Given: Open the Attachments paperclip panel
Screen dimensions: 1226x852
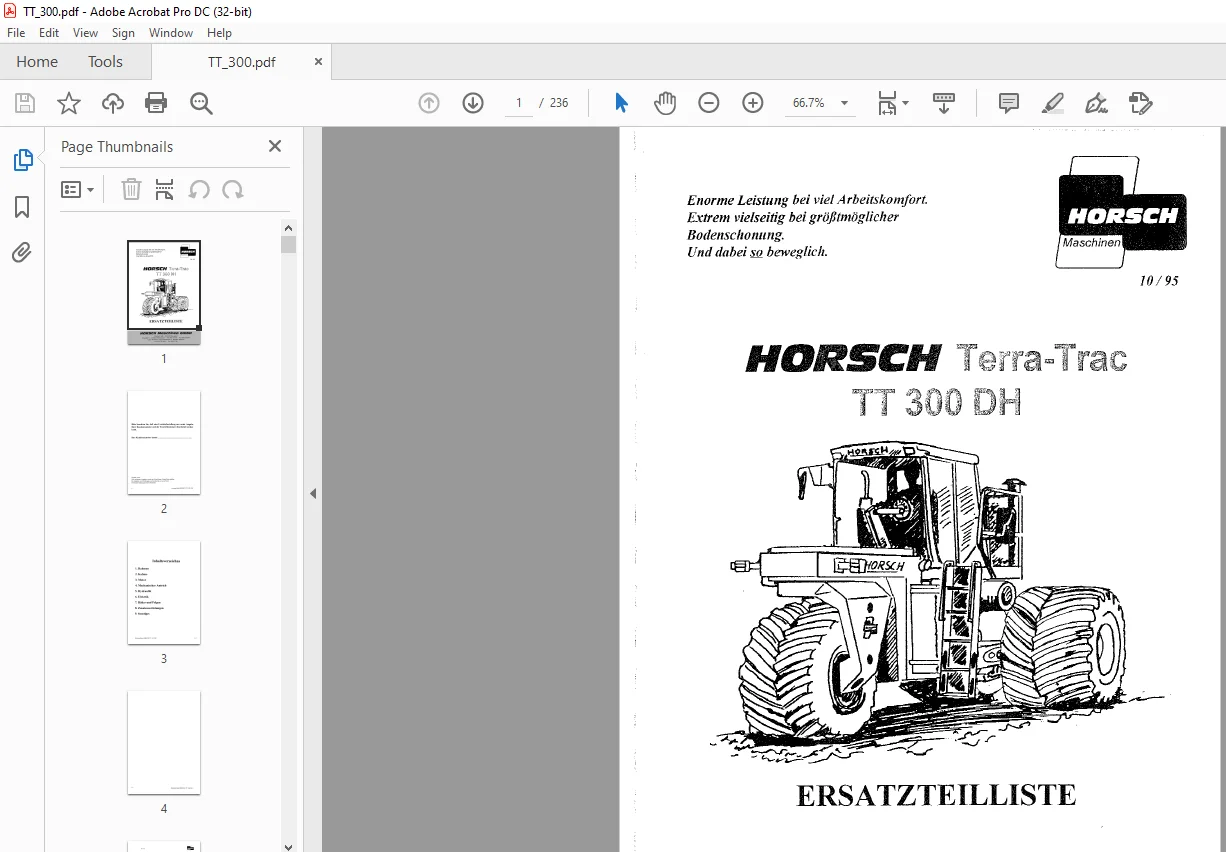Looking at the screenshot, I should pos(22,253).
